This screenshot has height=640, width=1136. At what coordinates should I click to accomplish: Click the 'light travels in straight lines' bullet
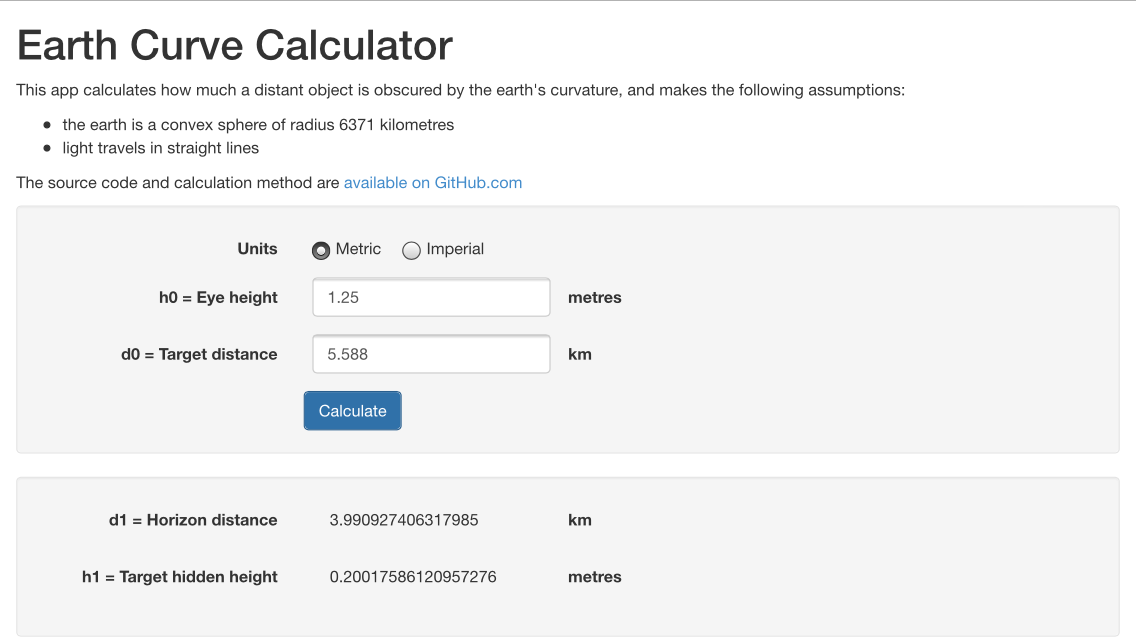click(161, 148)
